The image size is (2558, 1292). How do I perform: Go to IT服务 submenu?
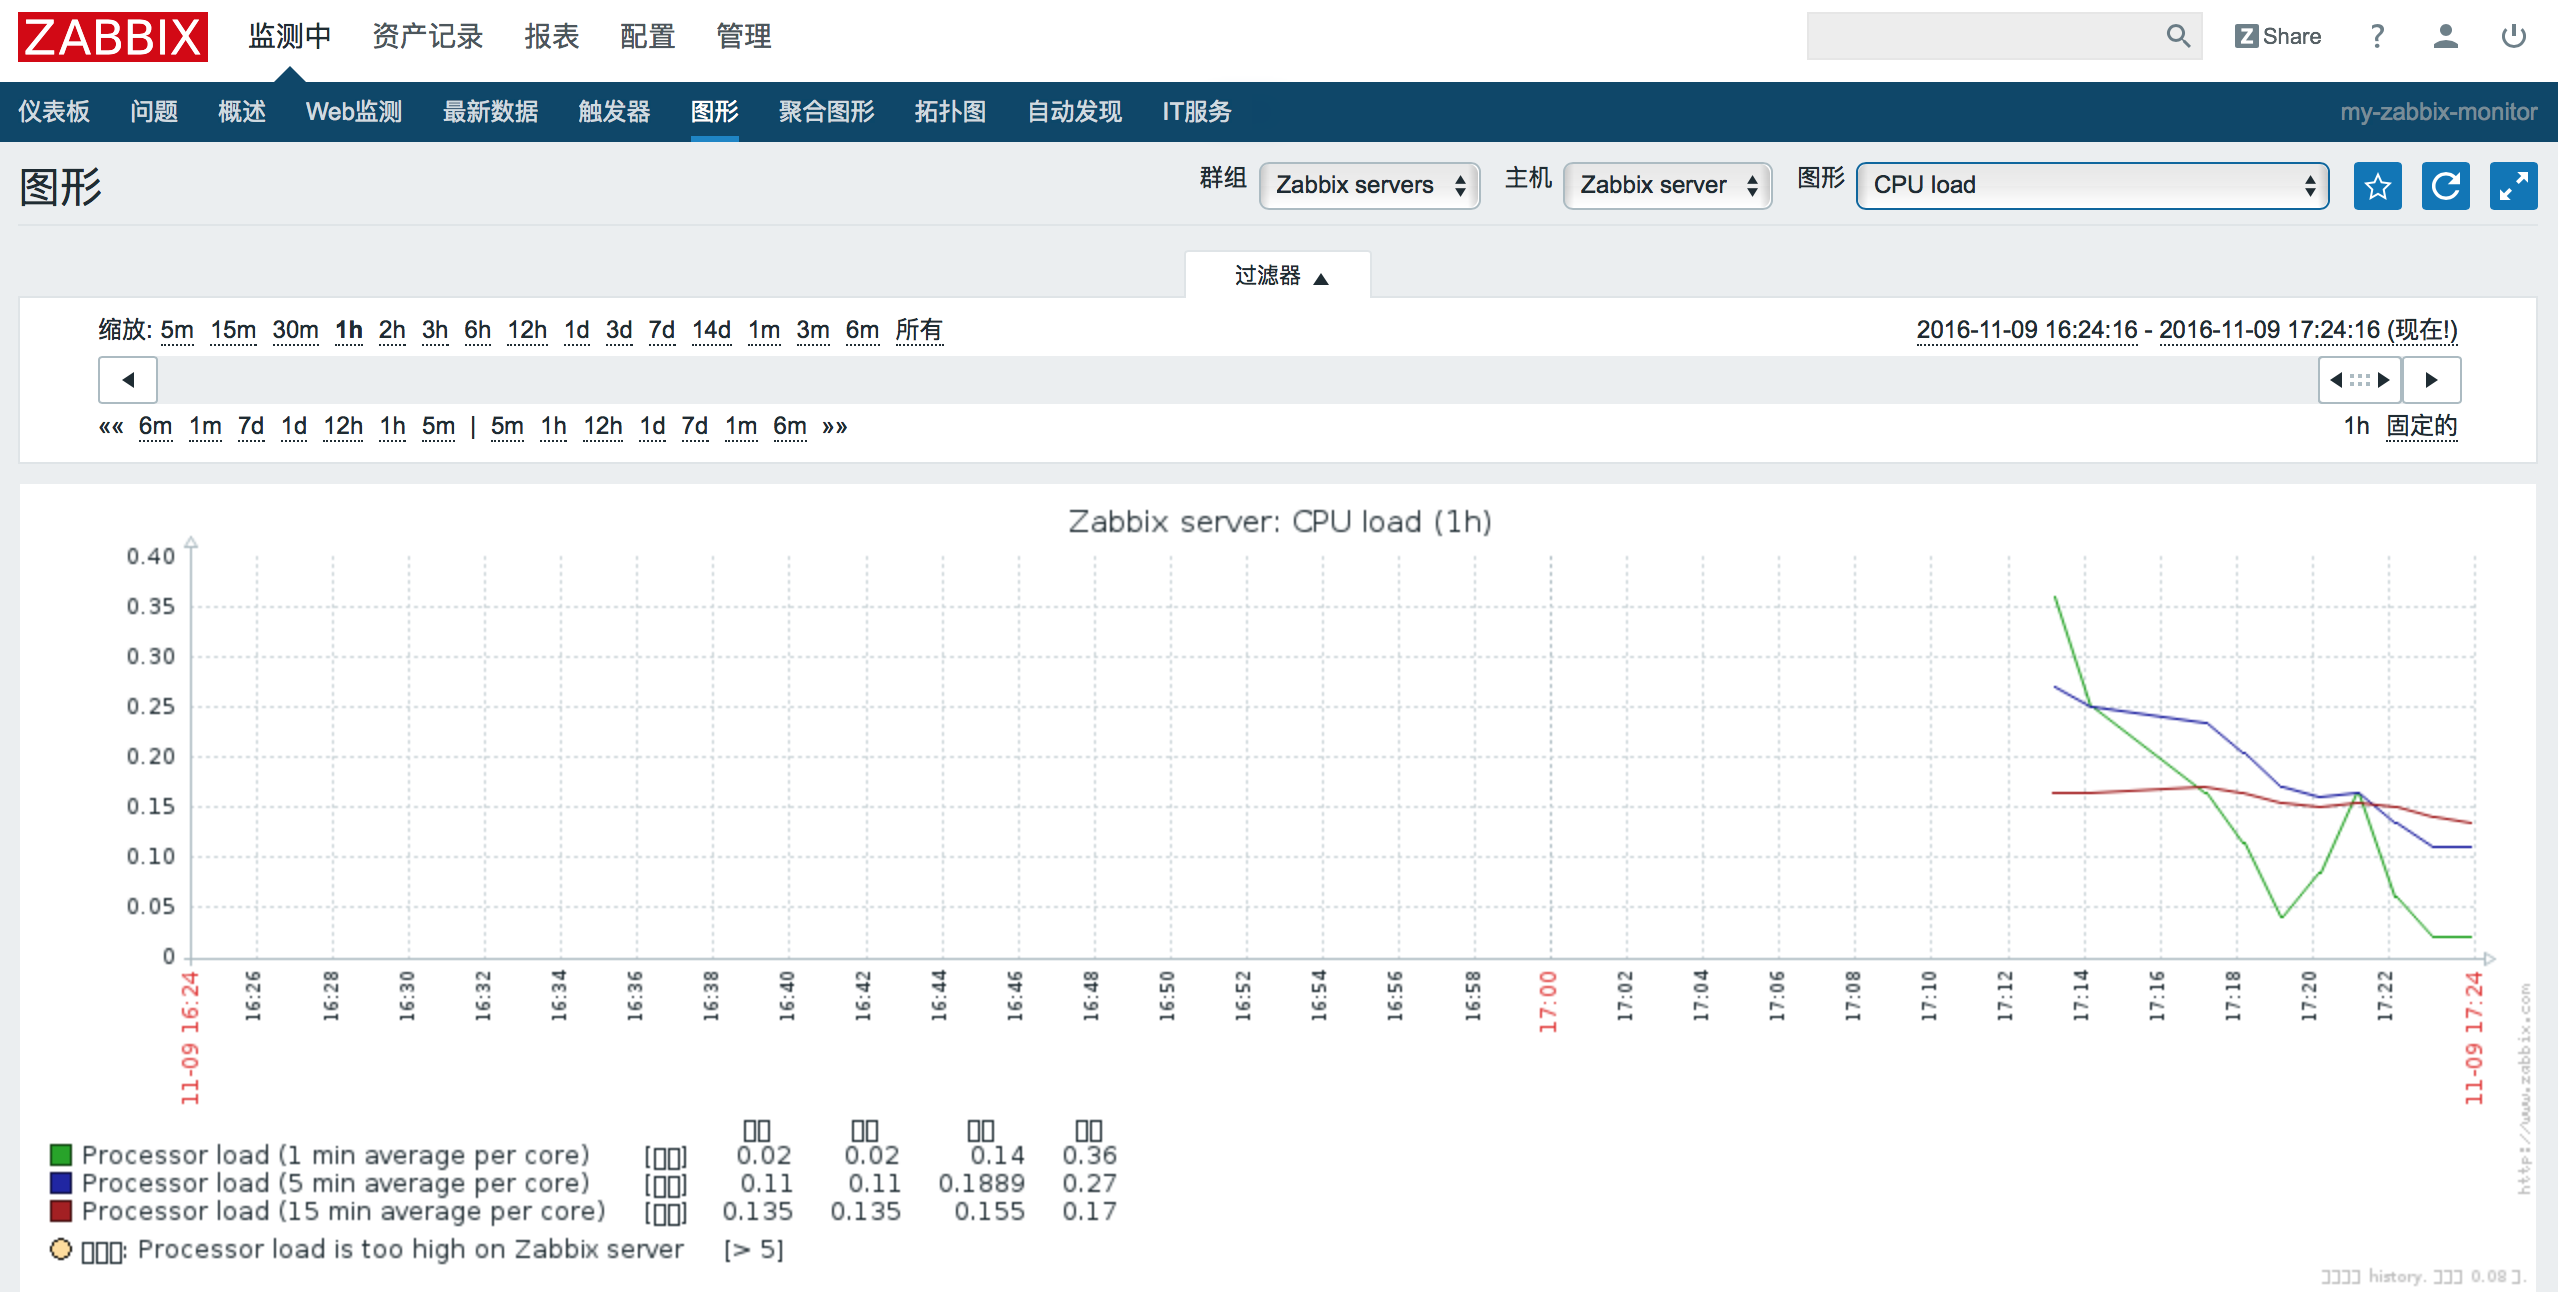(1197, 111)
